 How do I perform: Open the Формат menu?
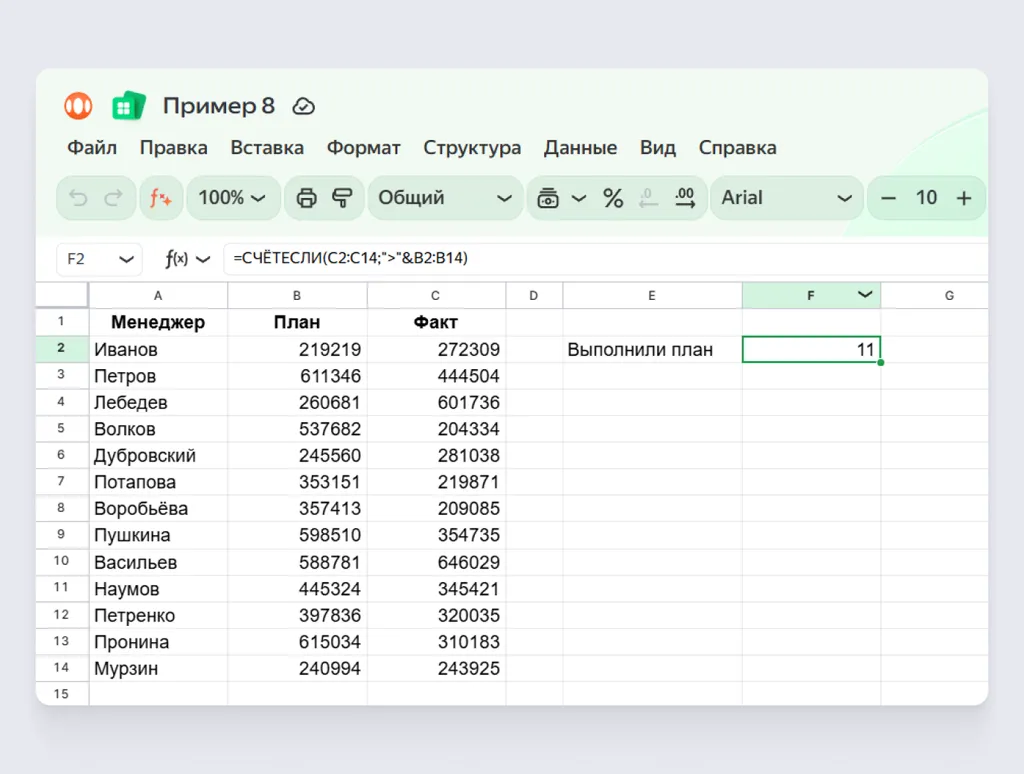coord(364,148)
